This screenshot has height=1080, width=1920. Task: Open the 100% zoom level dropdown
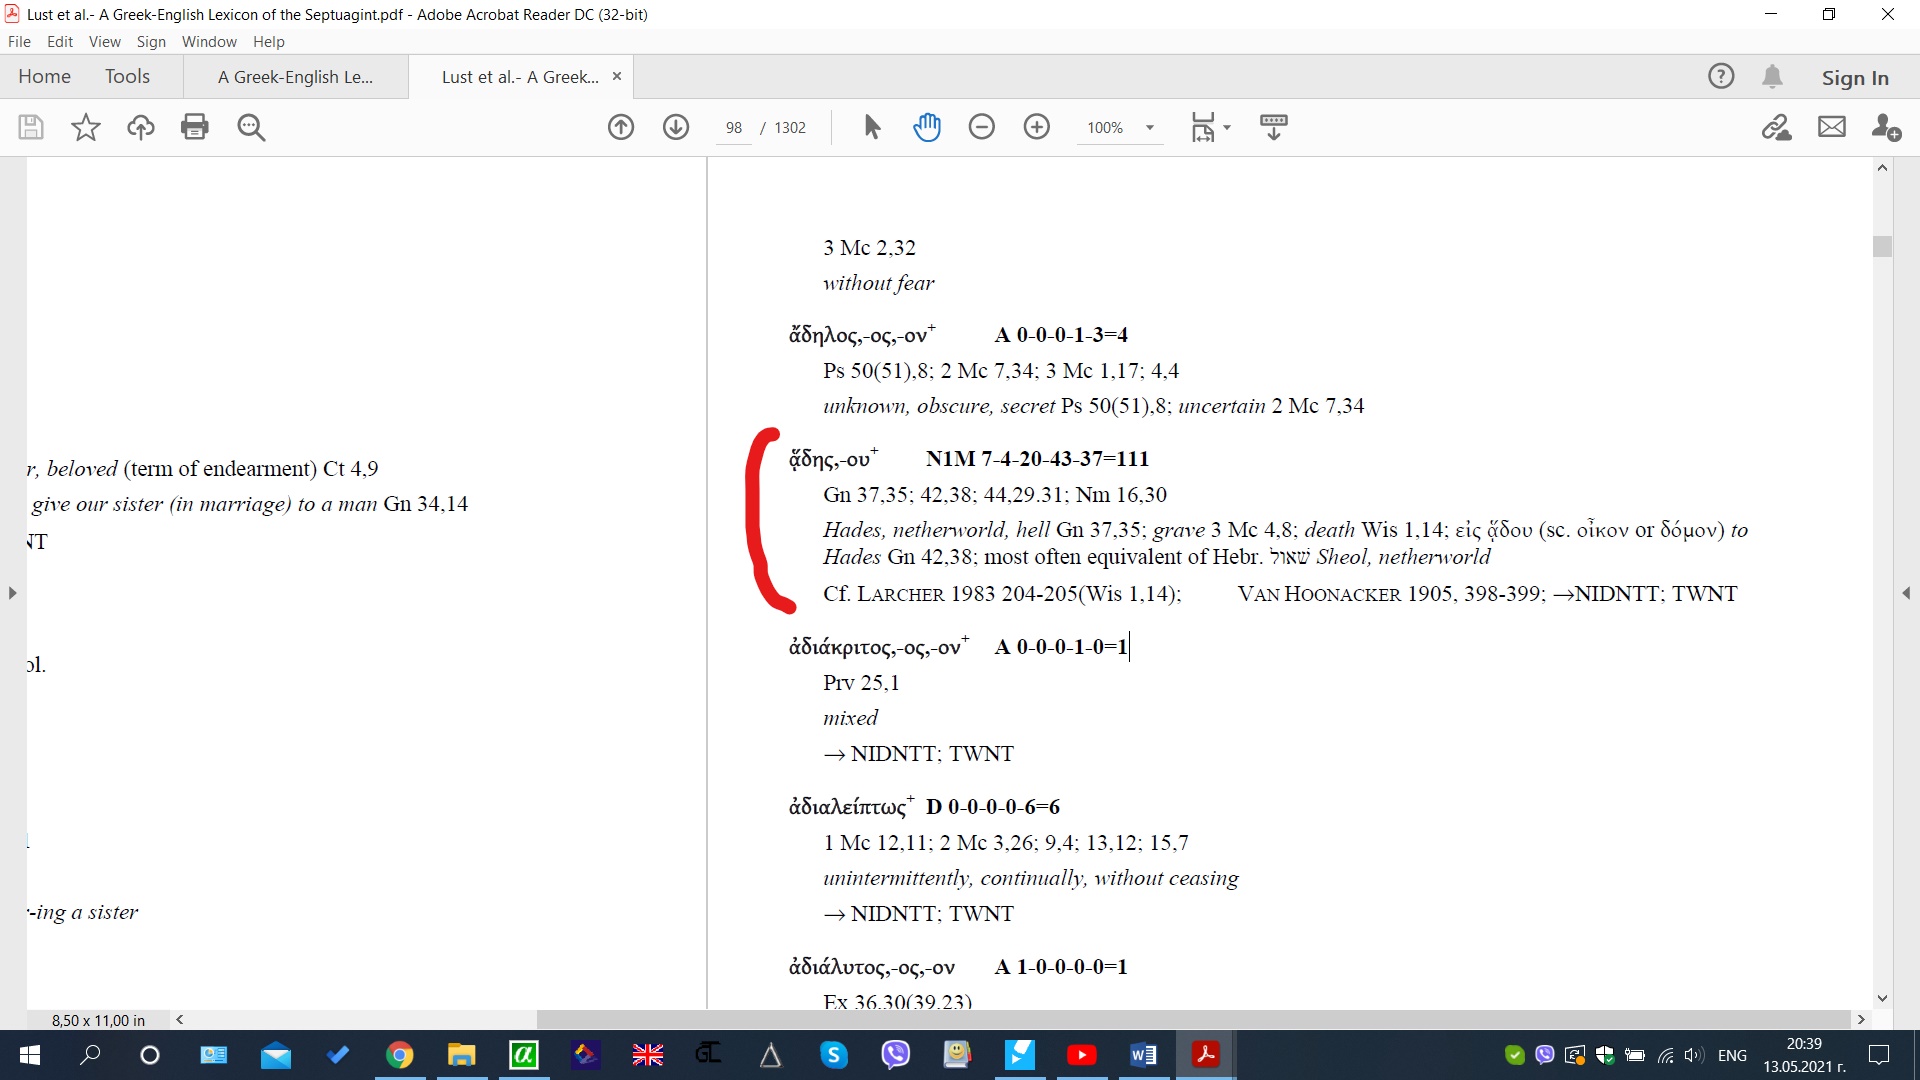tap(1150, 128)
